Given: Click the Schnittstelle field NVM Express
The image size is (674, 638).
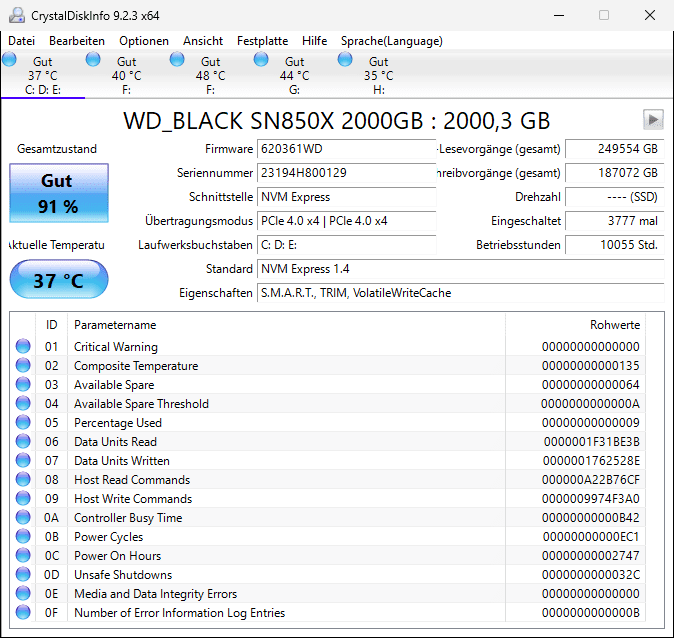Looking at the screenshot, I should click(x=346, y=197).
